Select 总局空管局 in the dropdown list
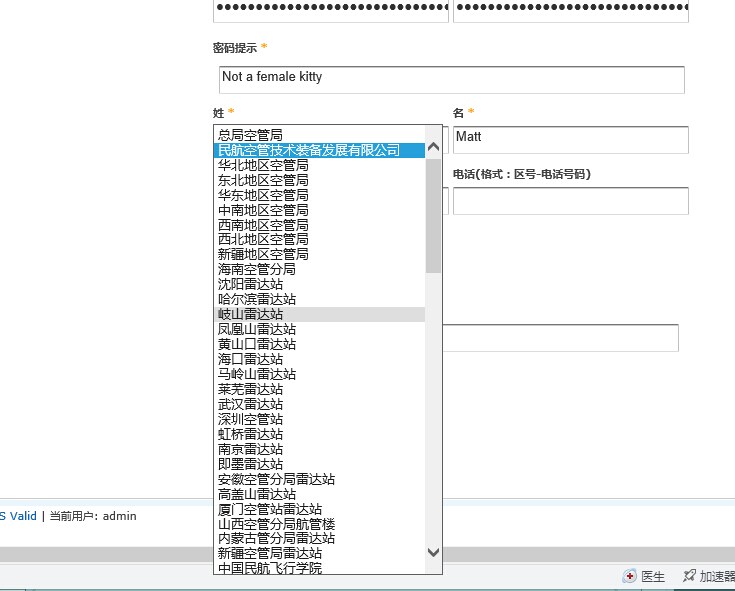 (x=319, y=135)
